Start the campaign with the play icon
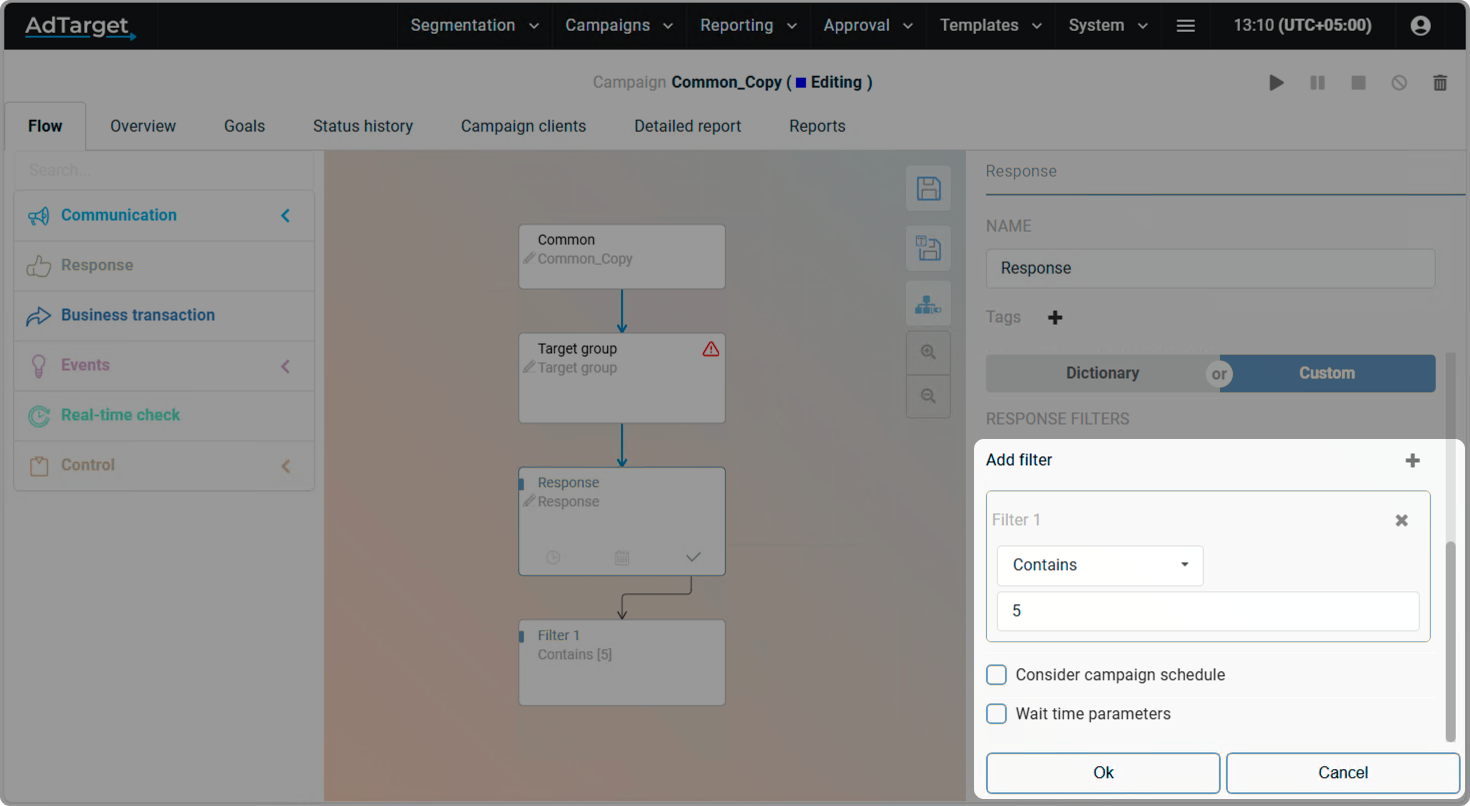This screenshot has height=806, width=1470. (1276, 83)
